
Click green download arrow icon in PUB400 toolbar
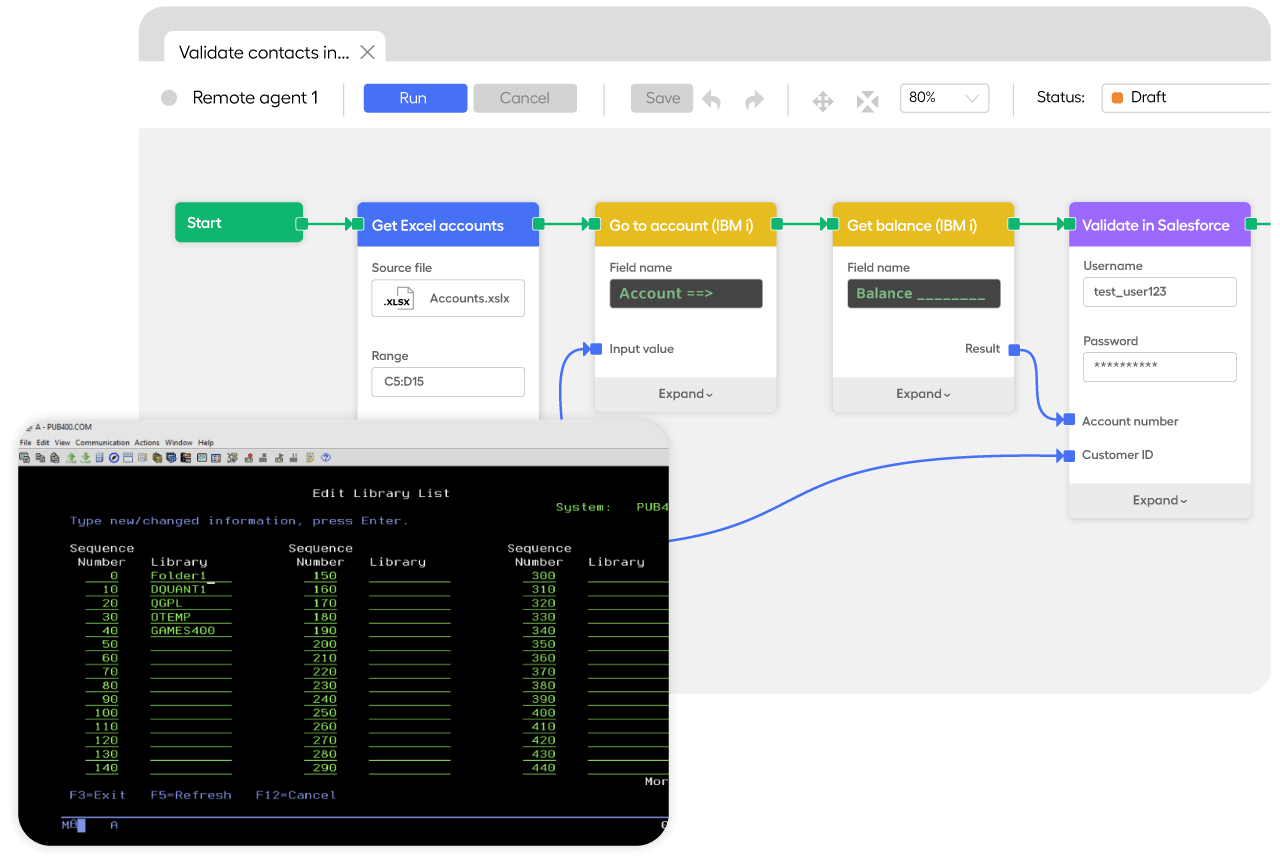click(x=85, y=458)
